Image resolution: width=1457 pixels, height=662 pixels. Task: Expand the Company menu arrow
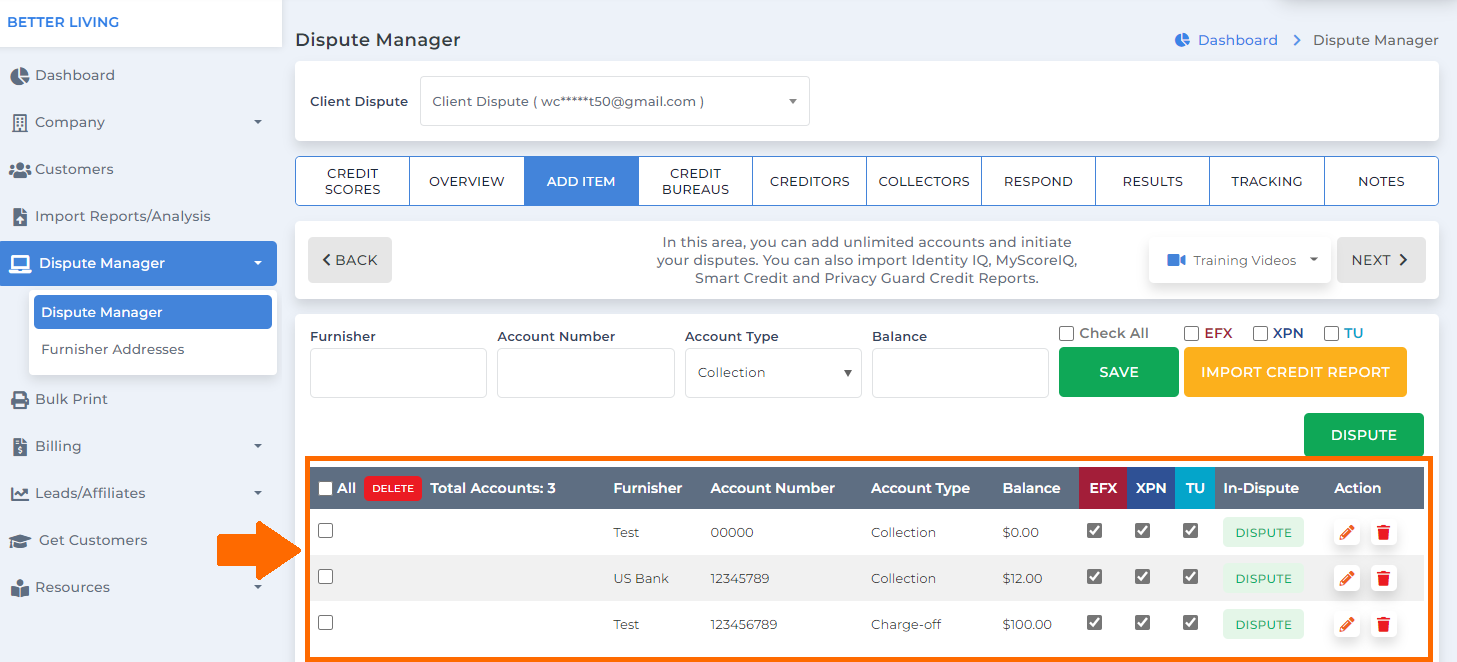tap(258, 123)
